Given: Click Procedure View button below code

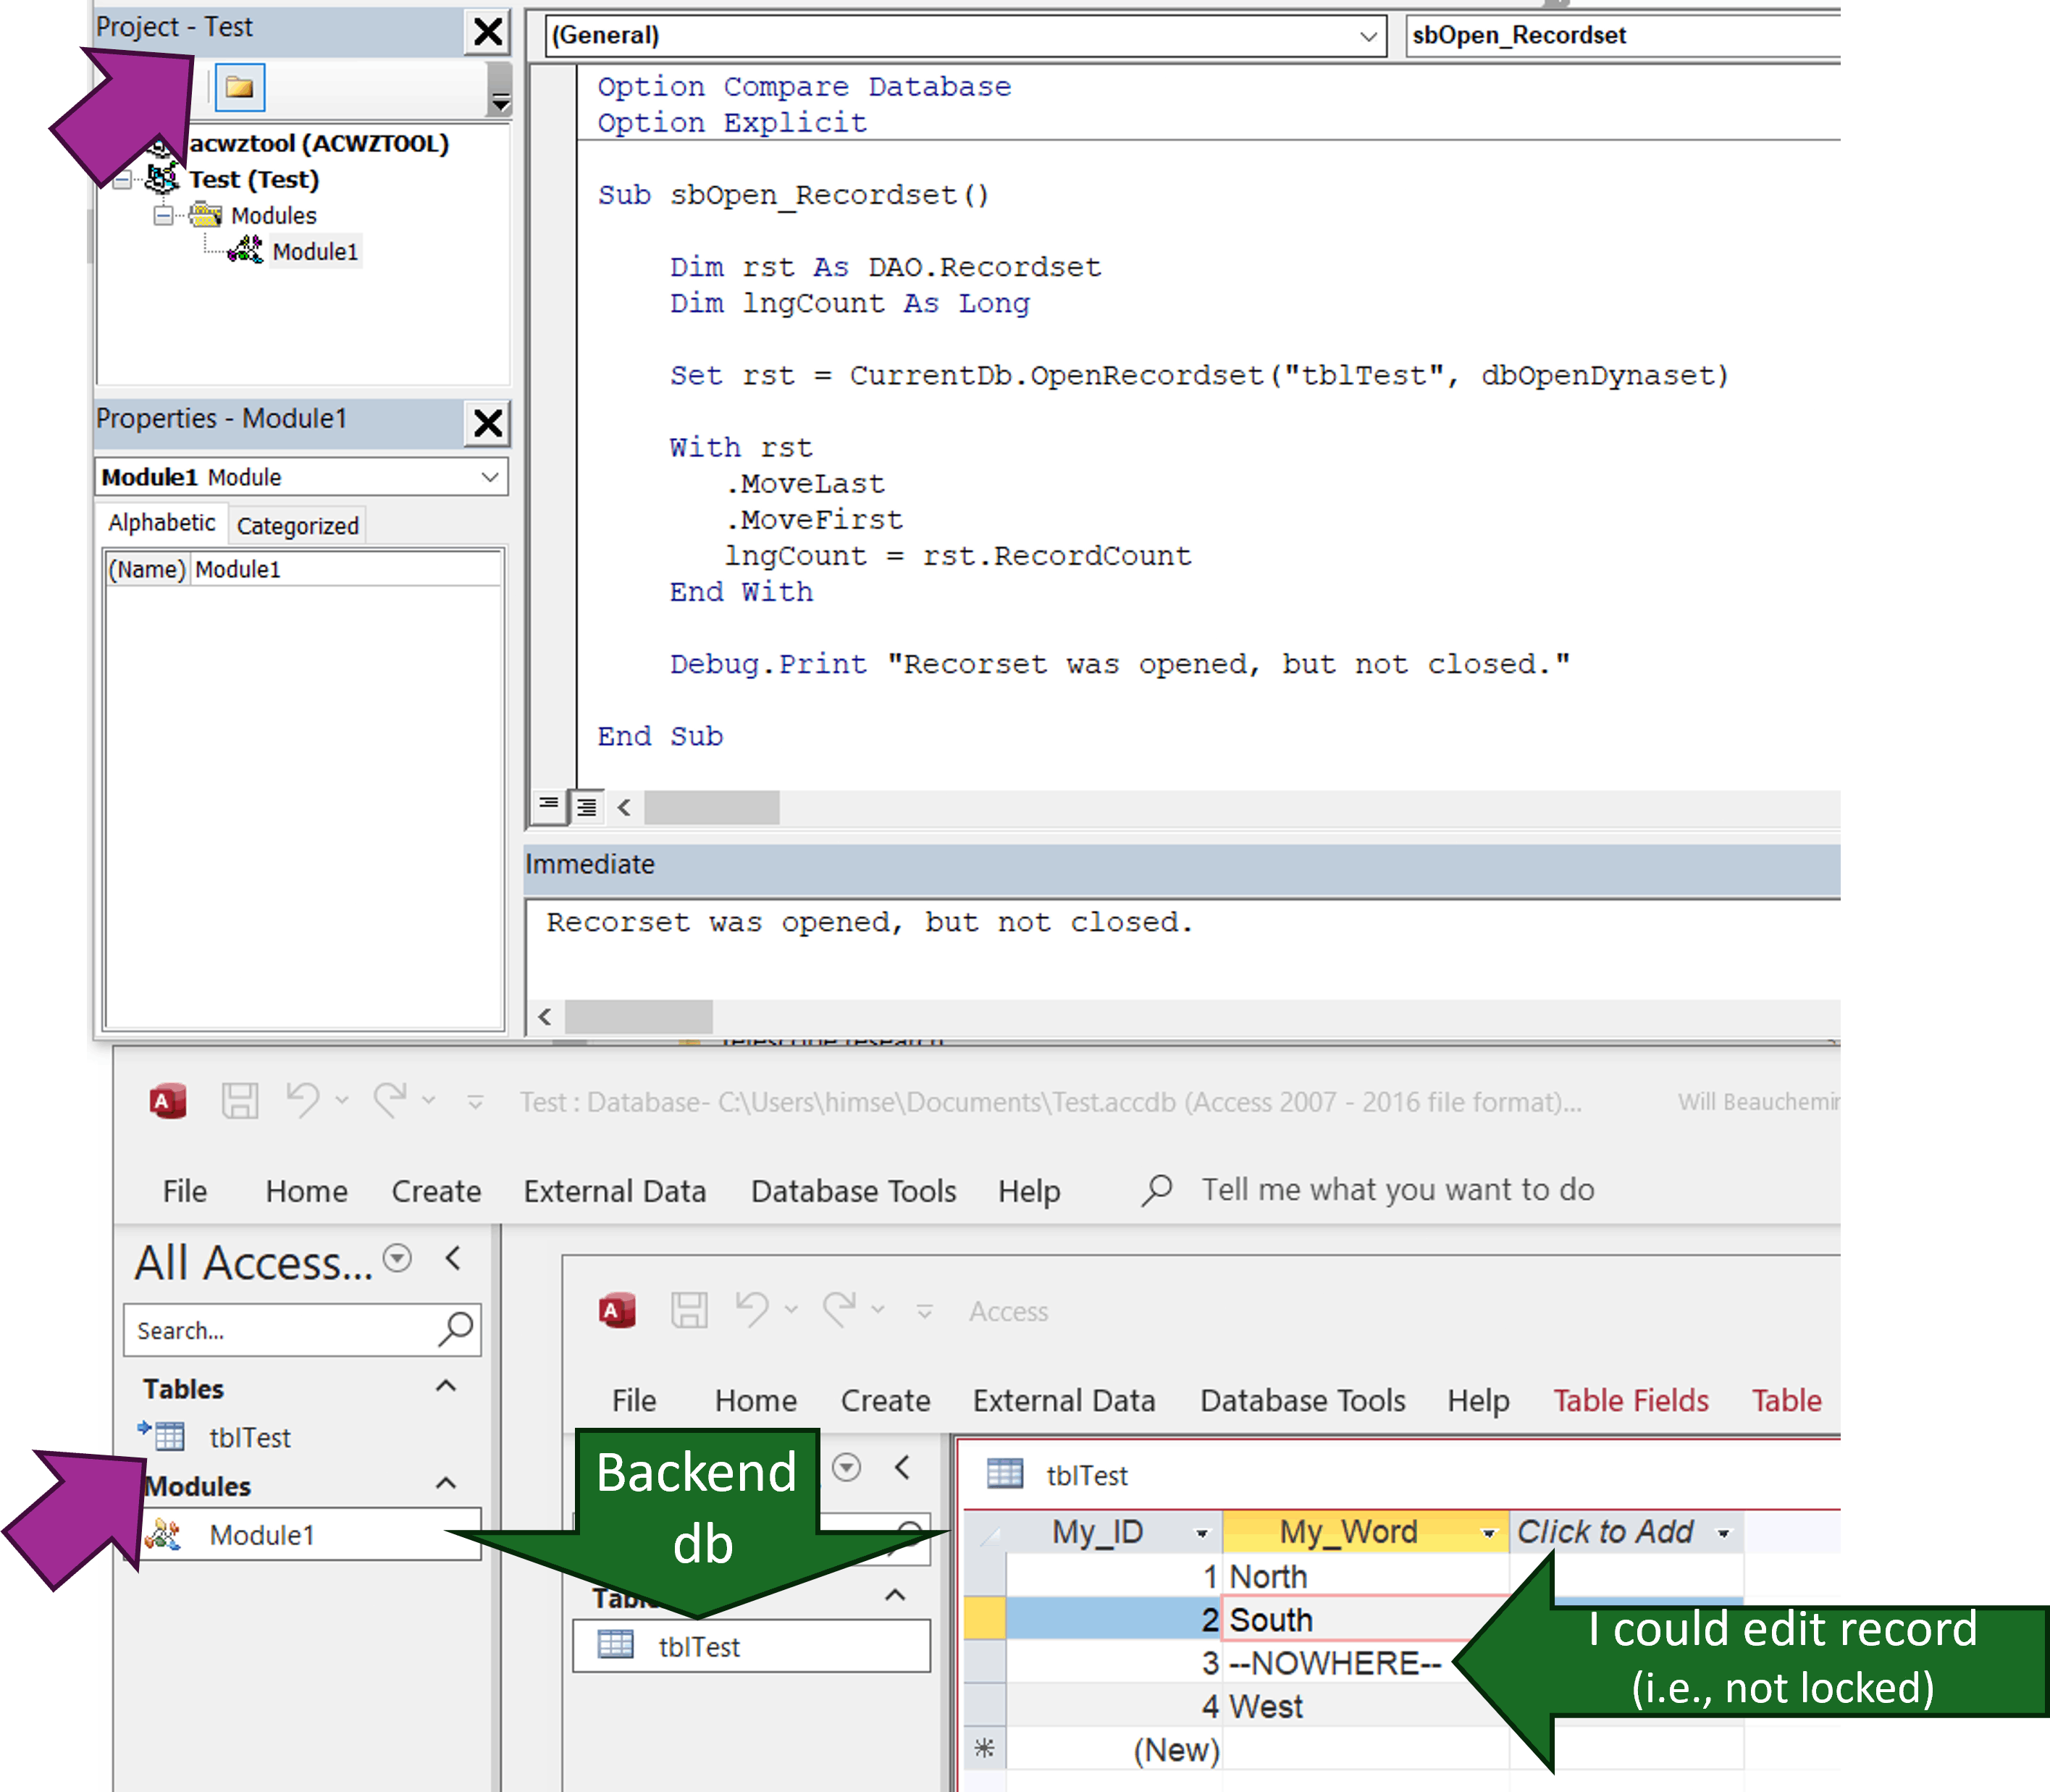Looking at the screenshot, I should 548,805.
